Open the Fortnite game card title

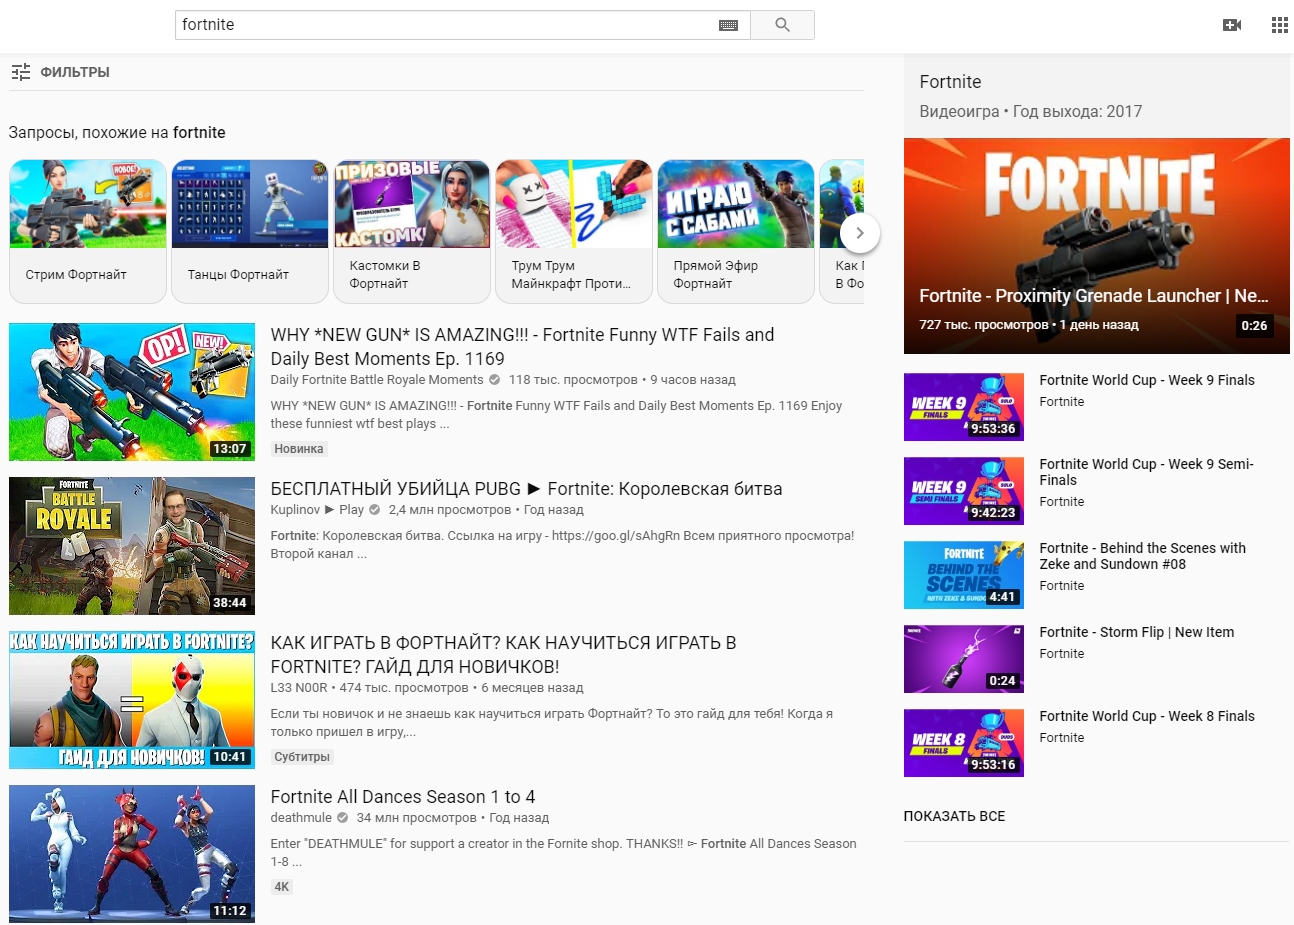(950, 82)
